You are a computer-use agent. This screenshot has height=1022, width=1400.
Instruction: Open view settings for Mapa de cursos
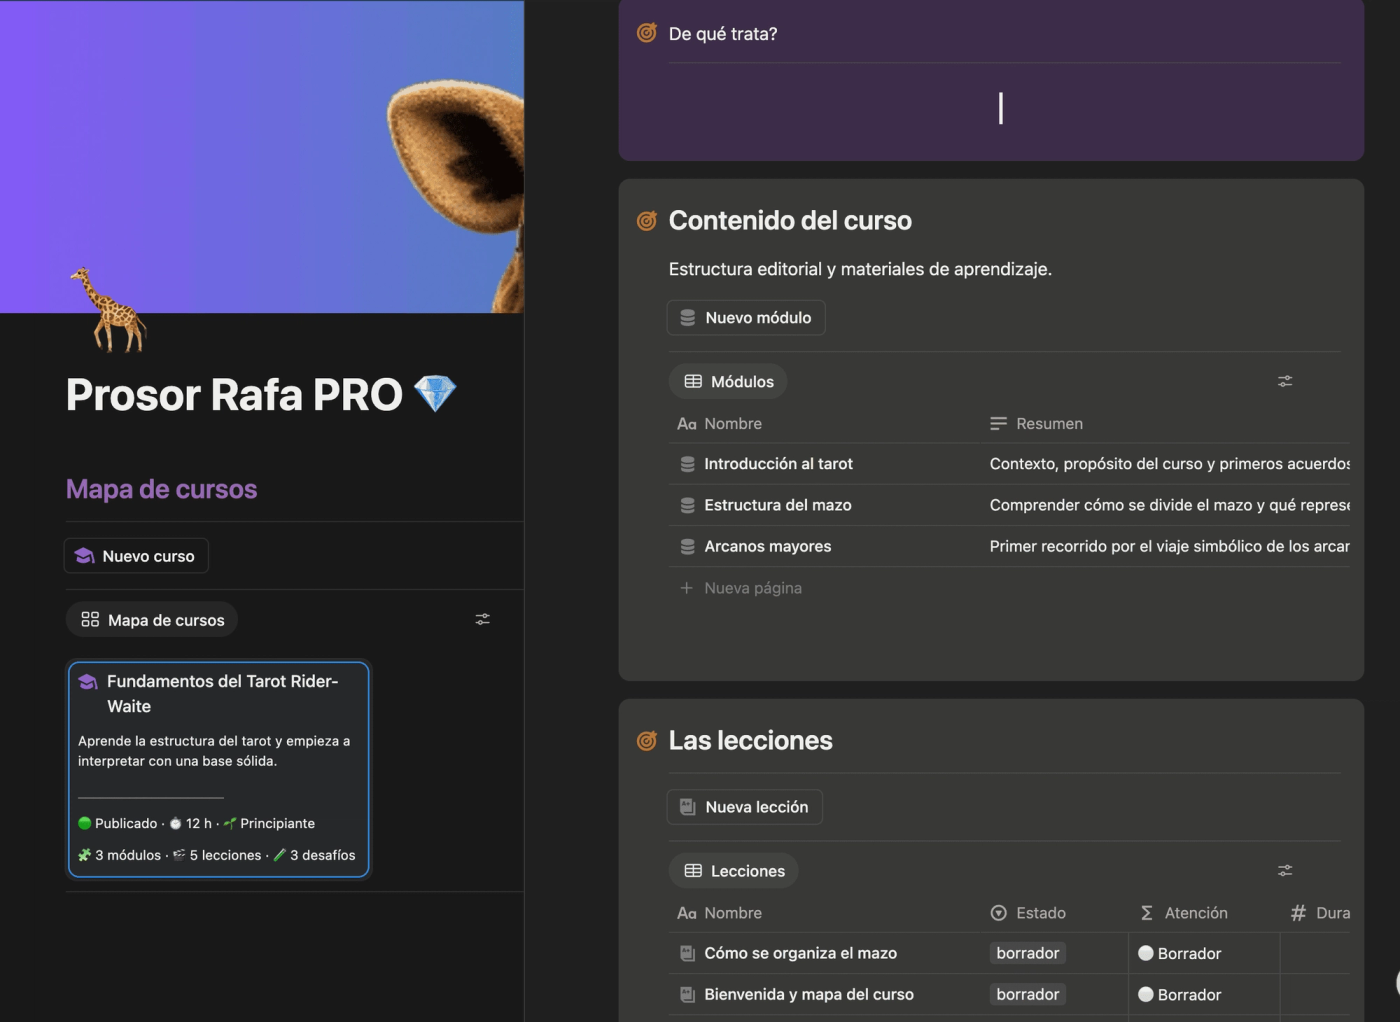click(x=483, y=620)
